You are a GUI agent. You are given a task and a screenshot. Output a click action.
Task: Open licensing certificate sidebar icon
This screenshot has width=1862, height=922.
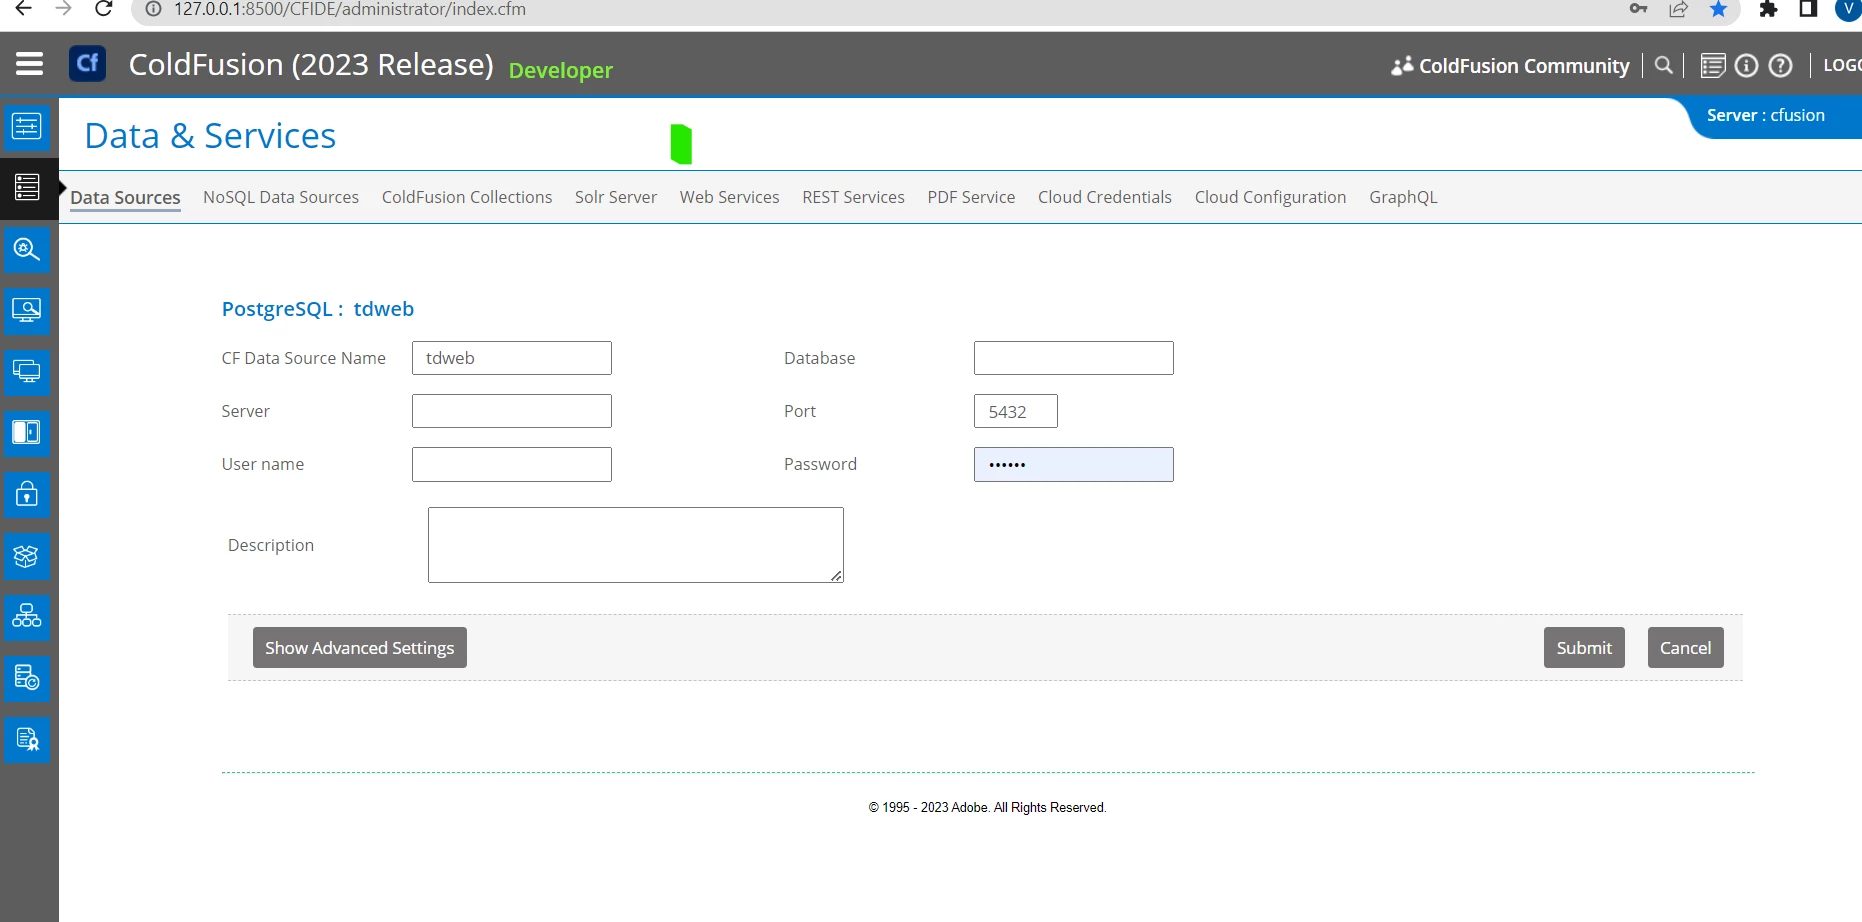27,740
